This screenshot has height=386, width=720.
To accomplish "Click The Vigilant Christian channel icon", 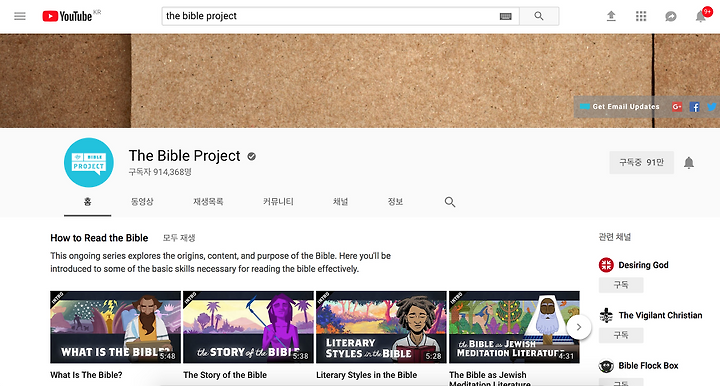I will (x=606, y=315).
